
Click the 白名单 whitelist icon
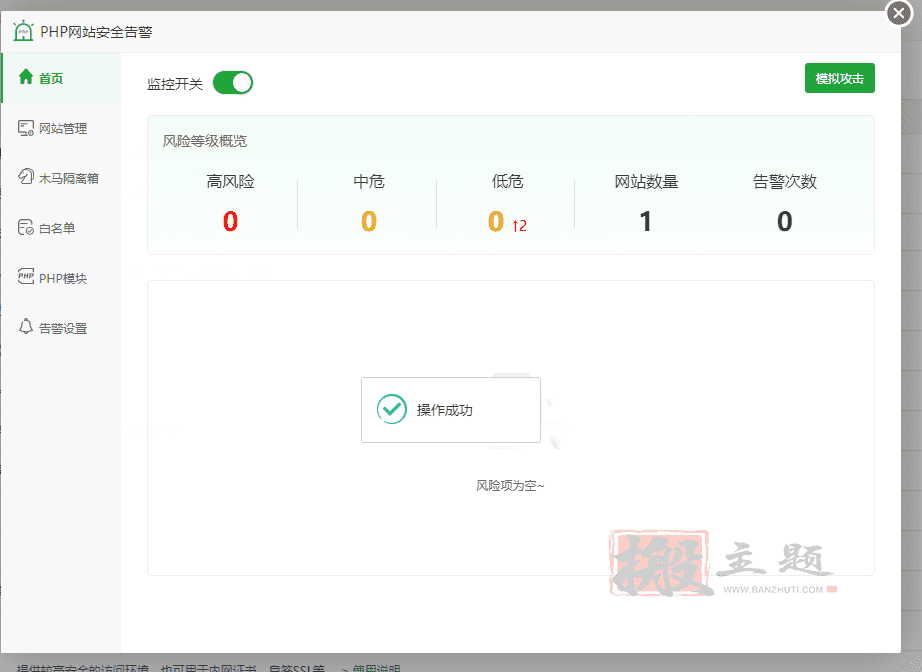25,228
